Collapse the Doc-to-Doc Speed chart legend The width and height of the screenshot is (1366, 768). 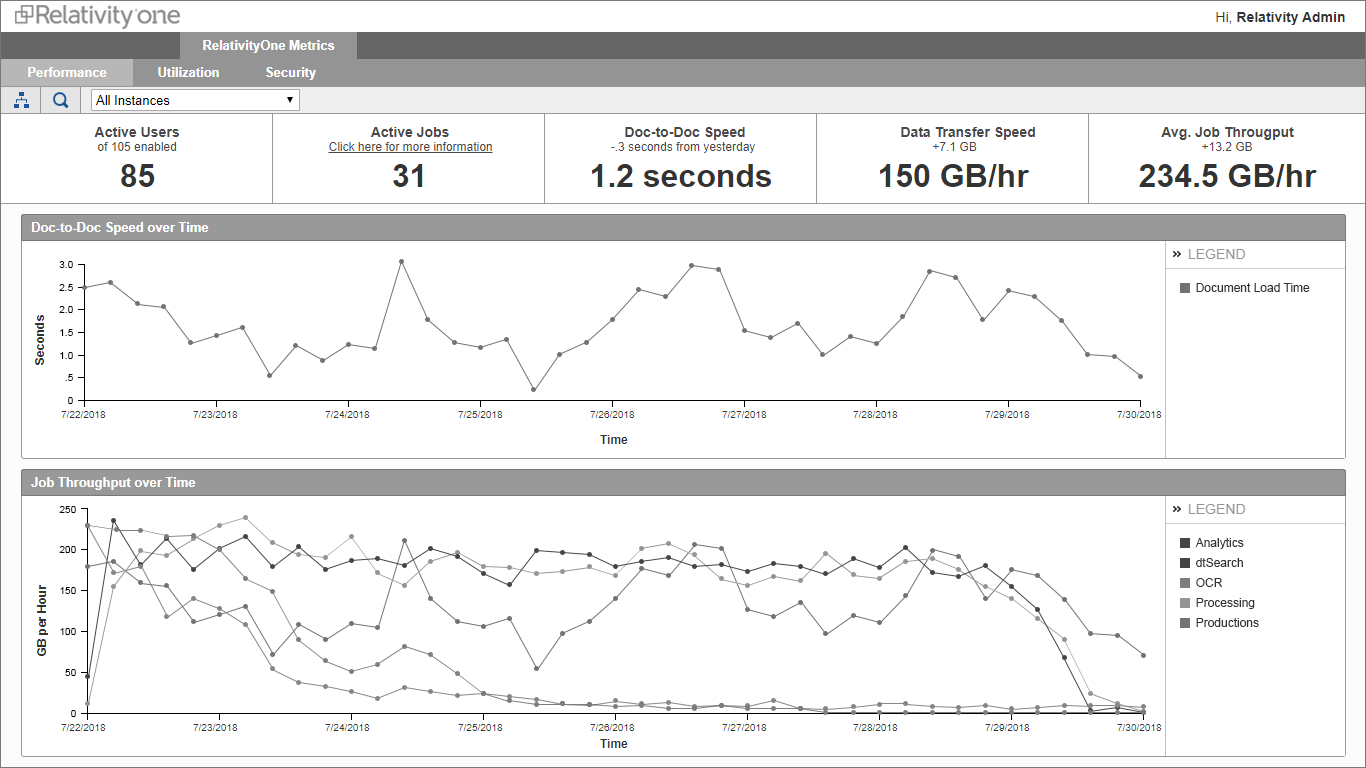pyautogui.click(x=1177, y=254)
